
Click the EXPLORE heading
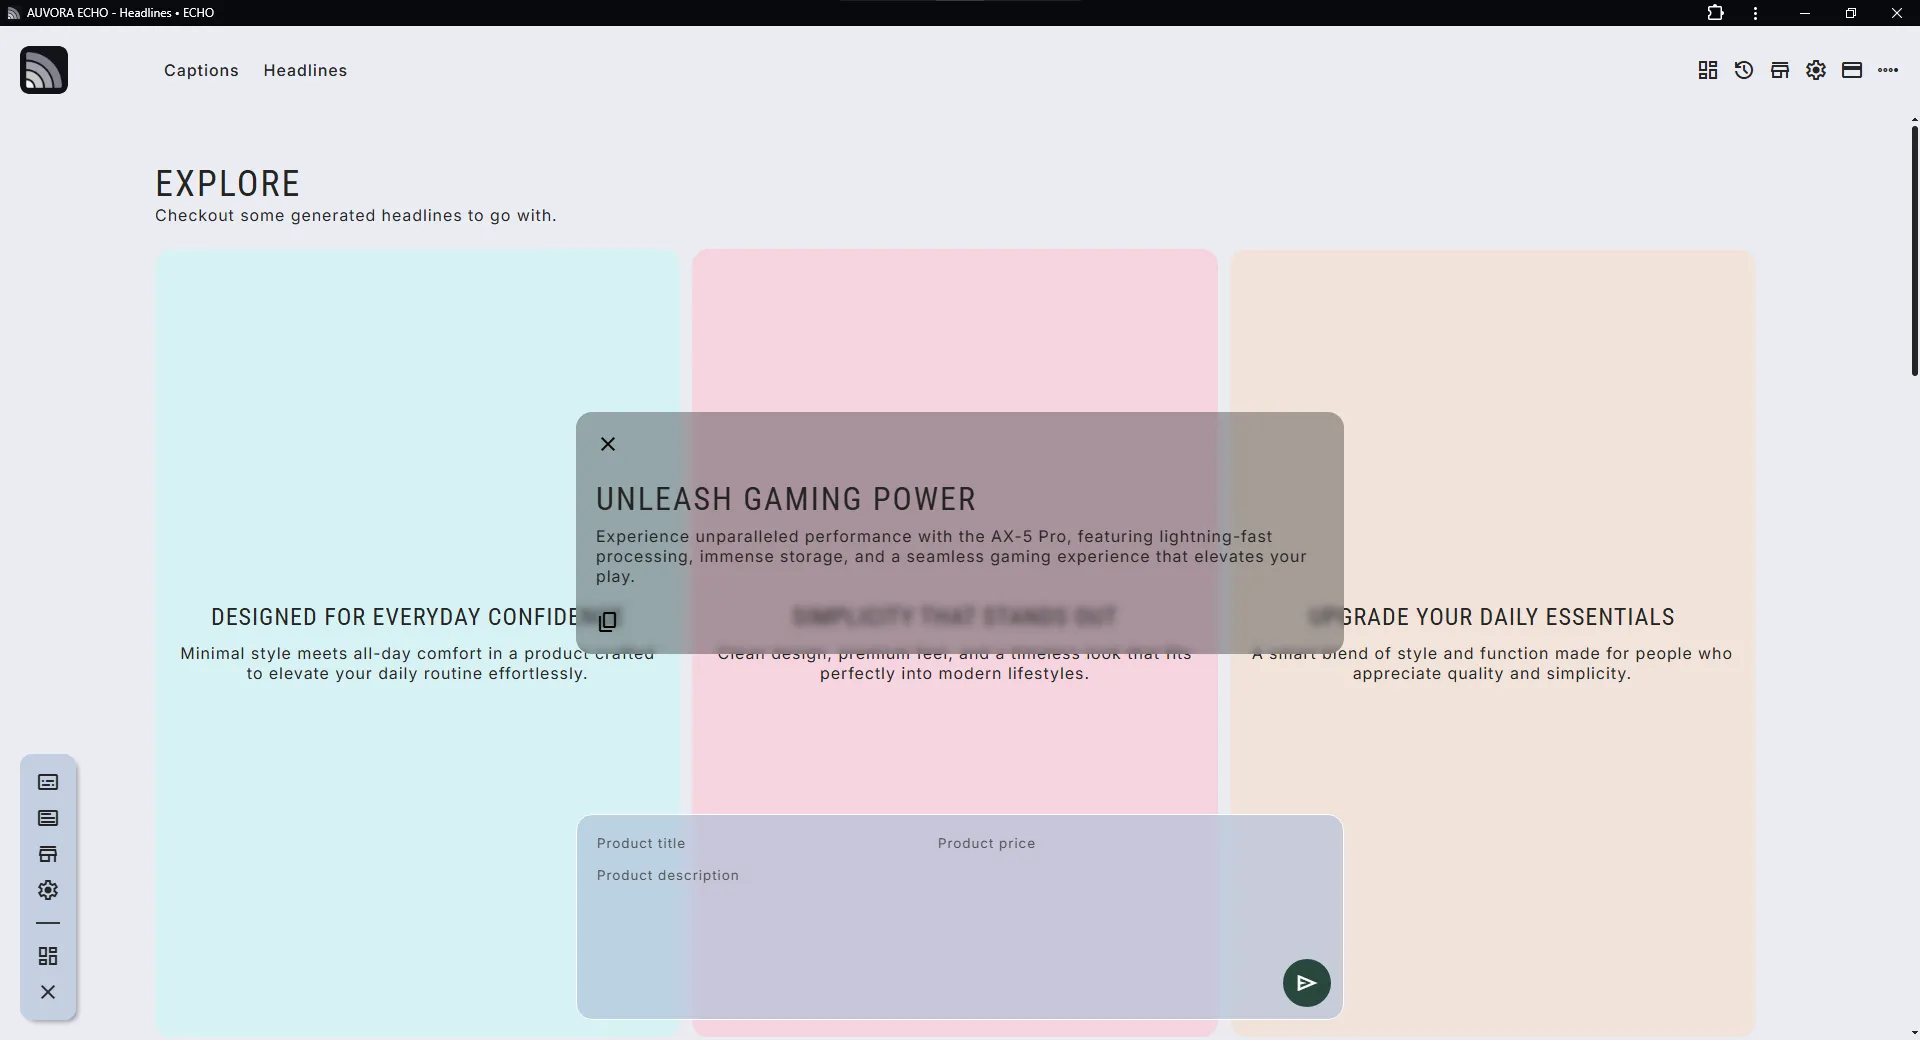227,184
